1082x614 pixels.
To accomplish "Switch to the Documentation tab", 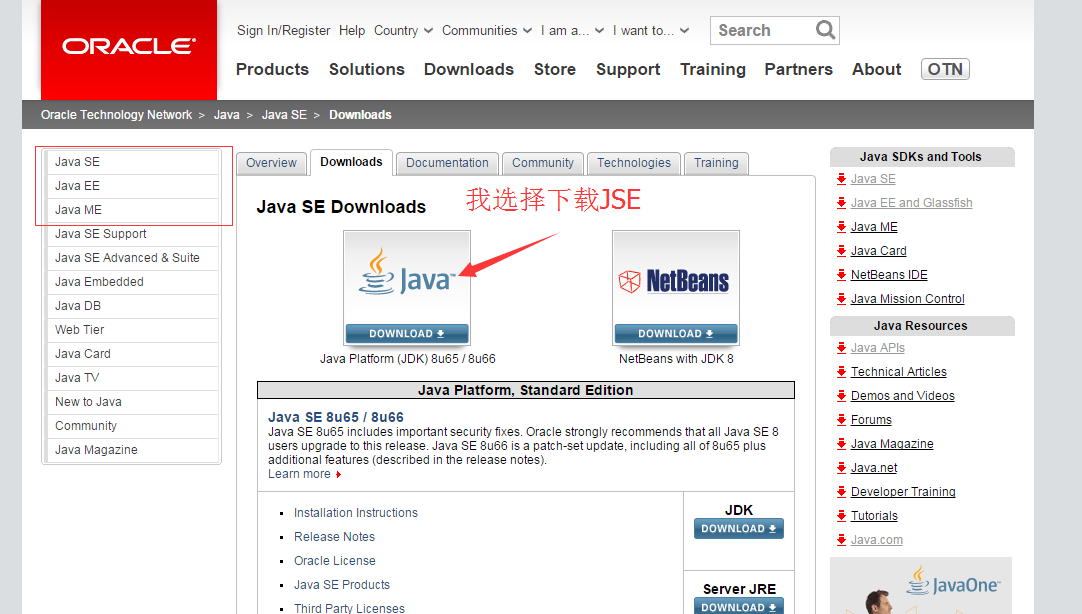I will pyautogui.click(x=447, y=163).
